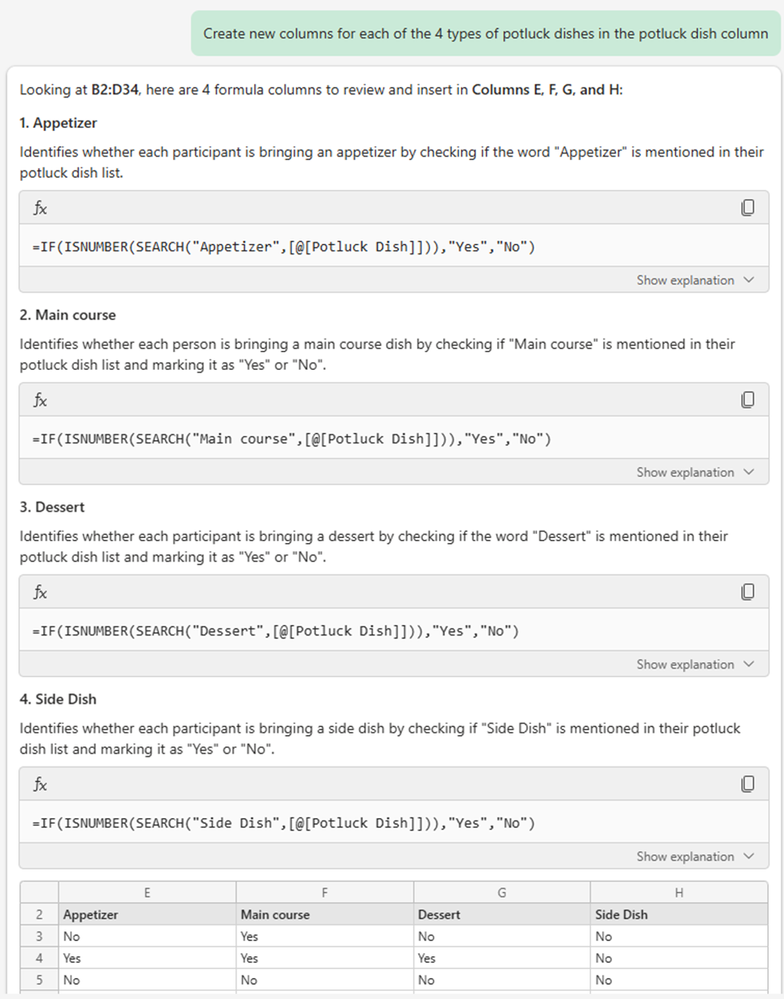Expand Show explanation for Dessert formula
Image resolution: width=784 pixels, height=999 pixels.
pos(695,664)
